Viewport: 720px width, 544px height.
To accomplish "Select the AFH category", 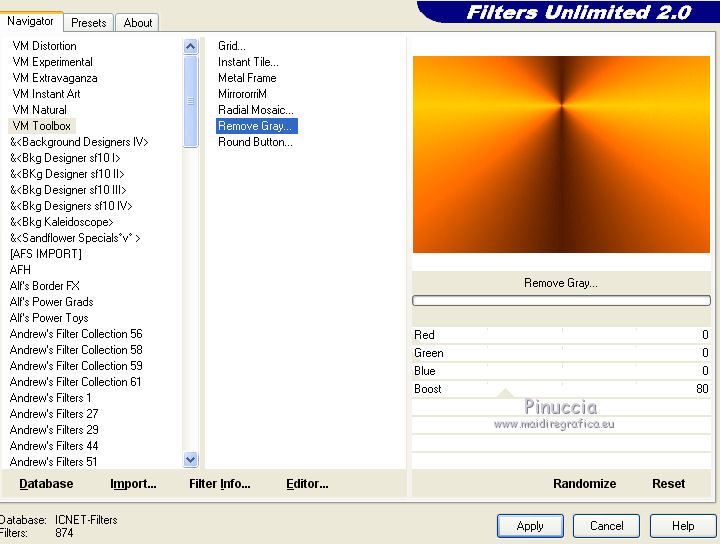I will (x=20, y=270).
